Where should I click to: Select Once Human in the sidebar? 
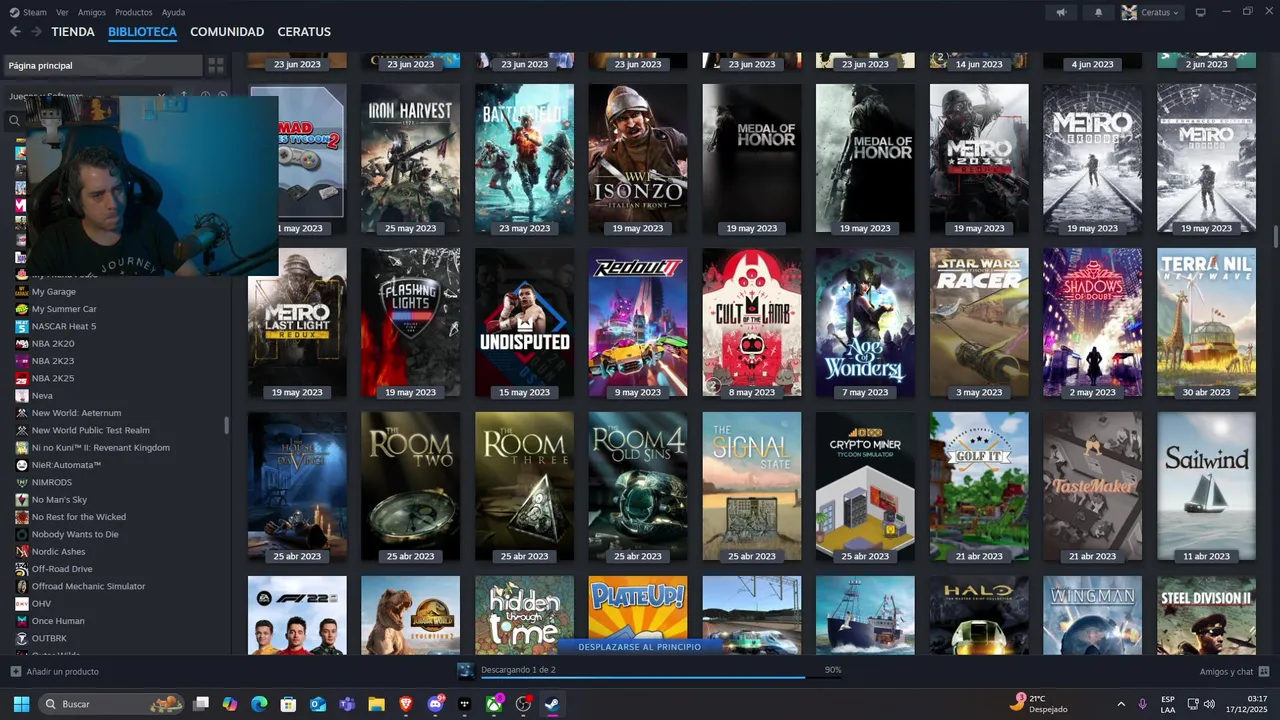(58, 621)
